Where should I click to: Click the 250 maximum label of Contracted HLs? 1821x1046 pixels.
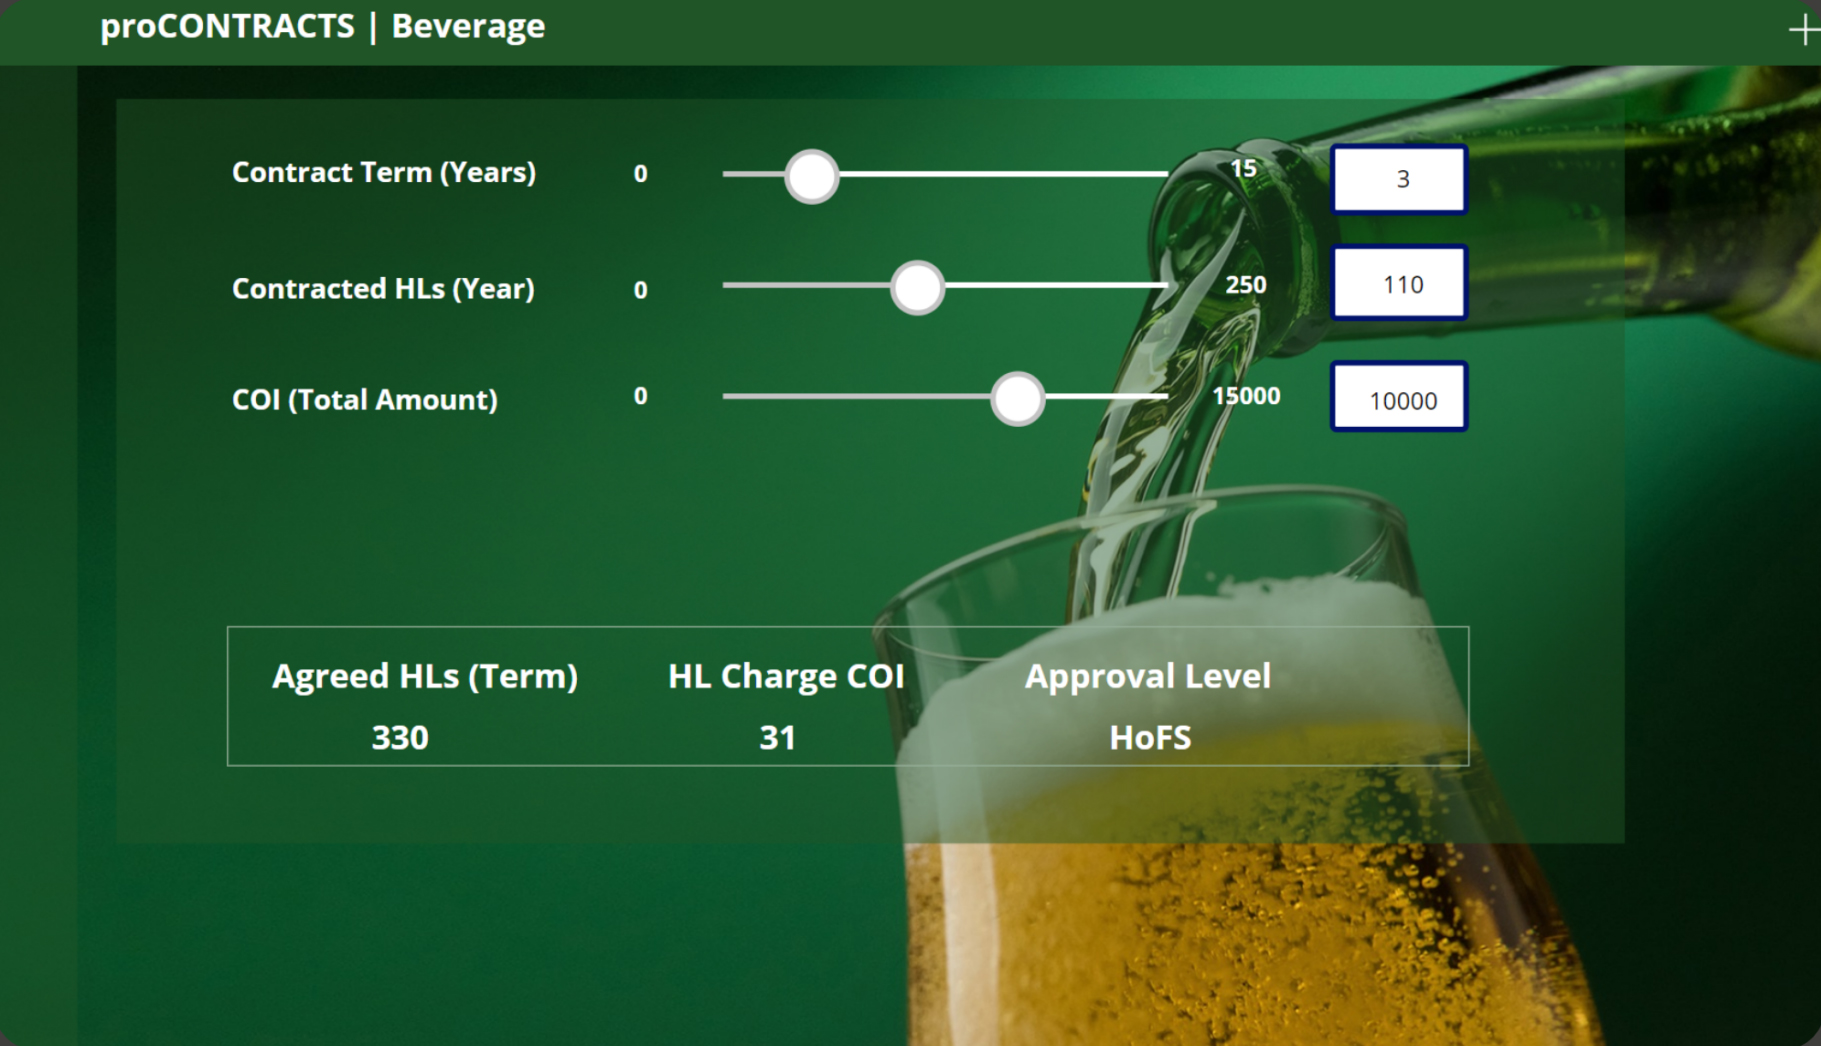[x=1246, y=285]
